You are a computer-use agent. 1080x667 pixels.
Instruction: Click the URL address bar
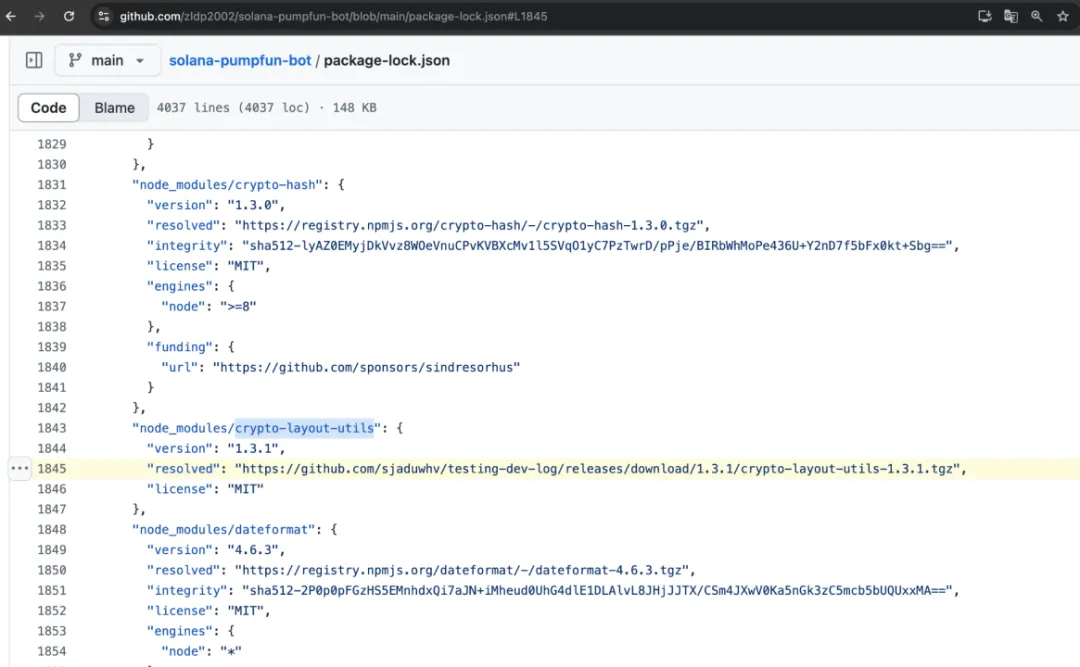(x=500, y=16)
